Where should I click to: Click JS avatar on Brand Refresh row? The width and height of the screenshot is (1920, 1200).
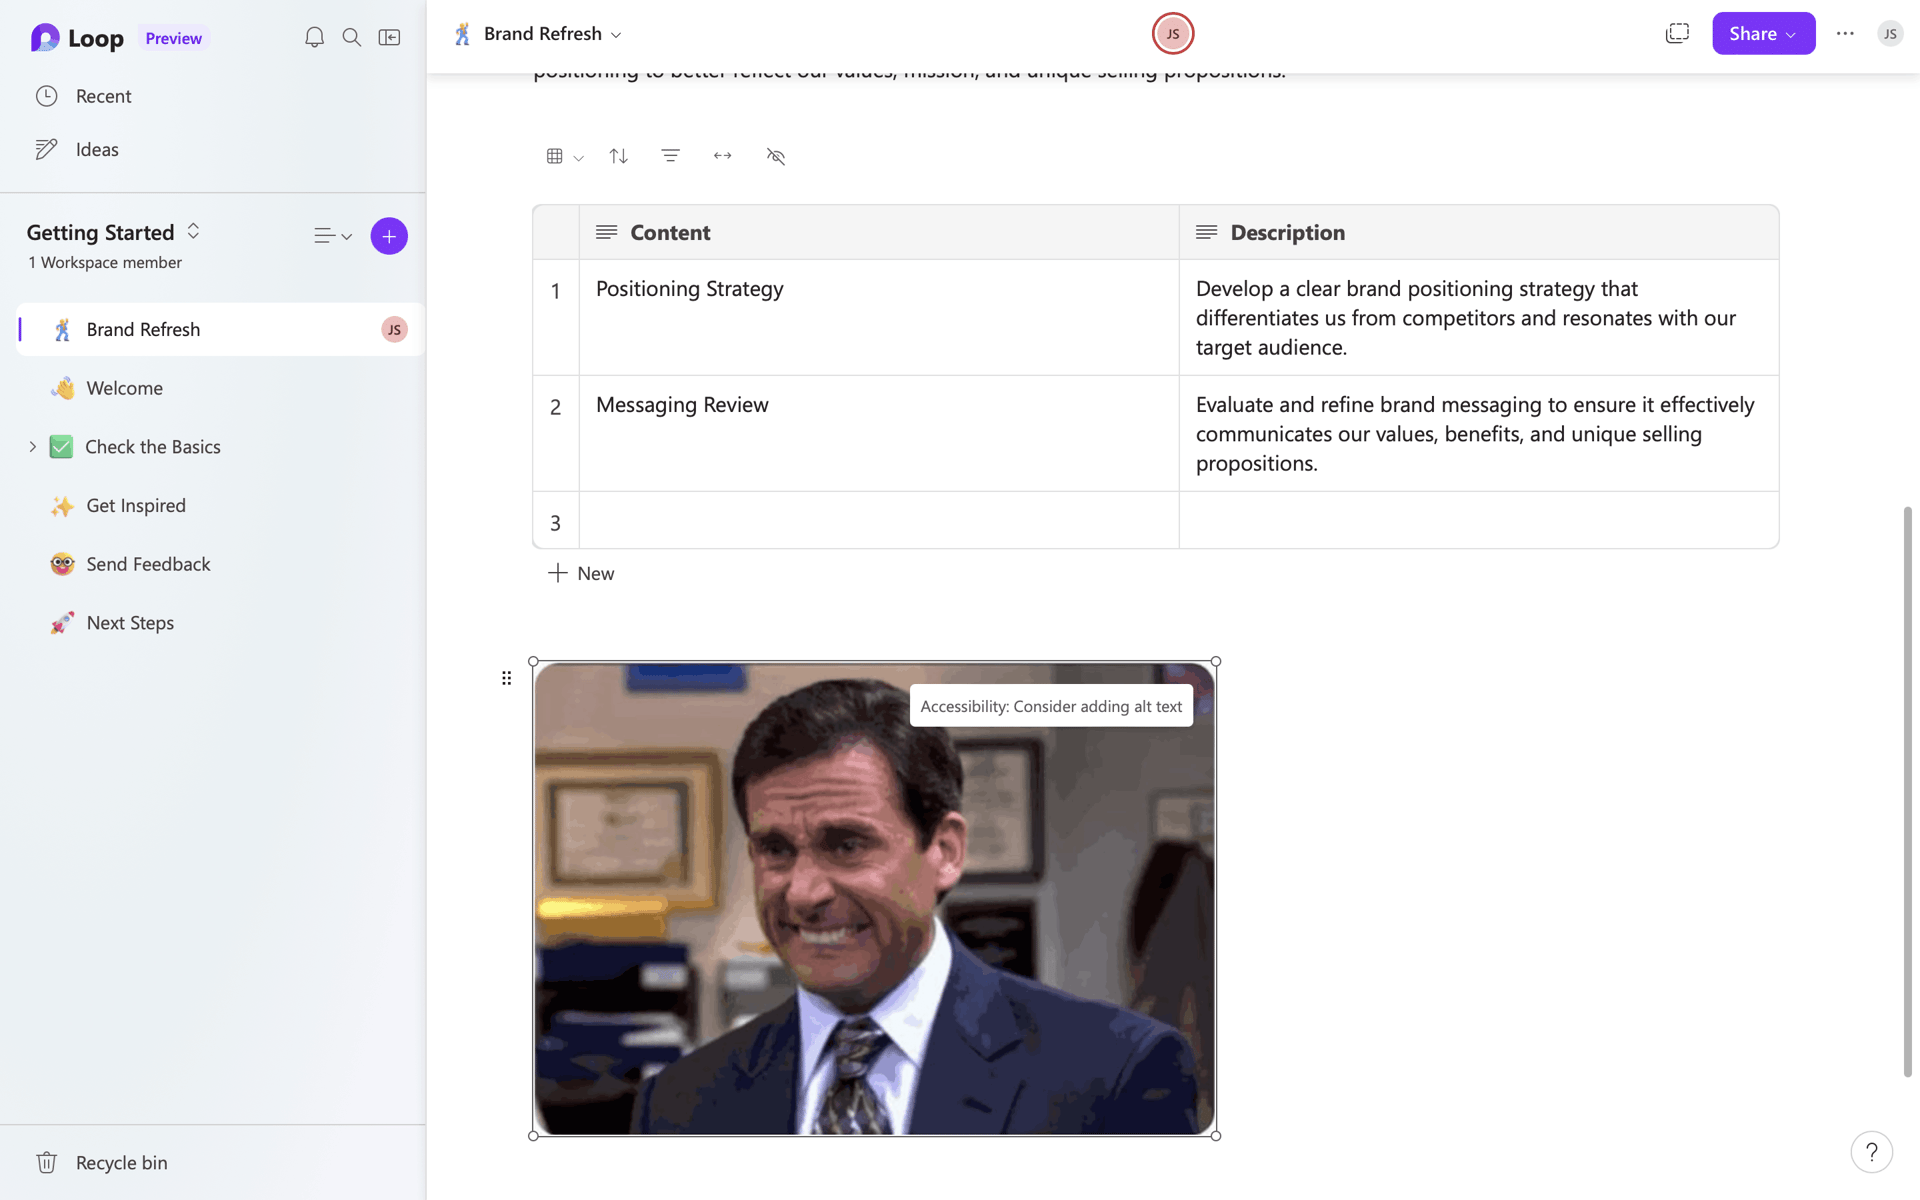pos(394,330)
